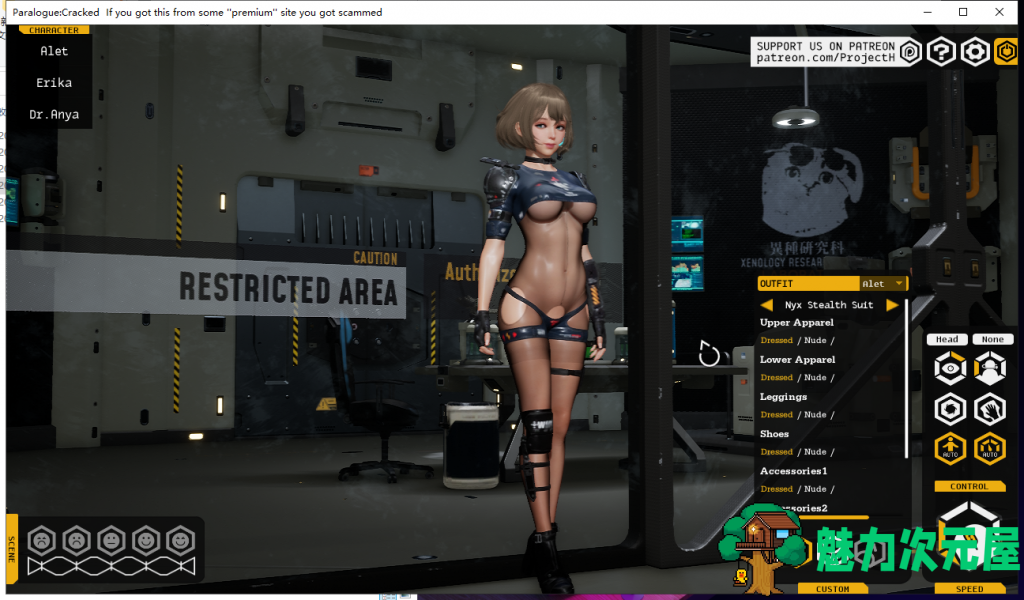
Task: Select the neutral face expression icon
Action: [112, 541]
